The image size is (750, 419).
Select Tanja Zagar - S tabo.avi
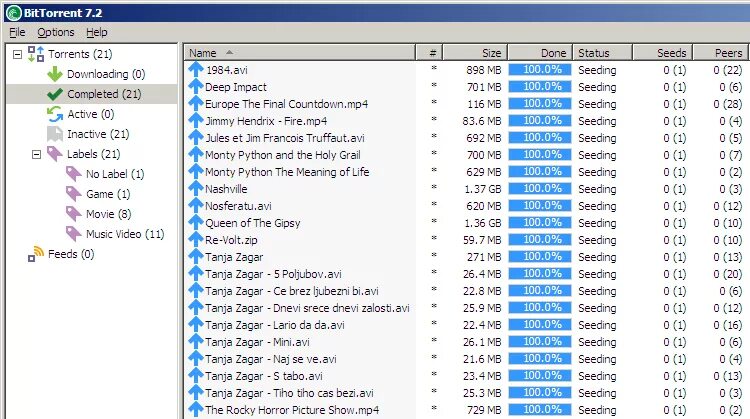point(264,376)
